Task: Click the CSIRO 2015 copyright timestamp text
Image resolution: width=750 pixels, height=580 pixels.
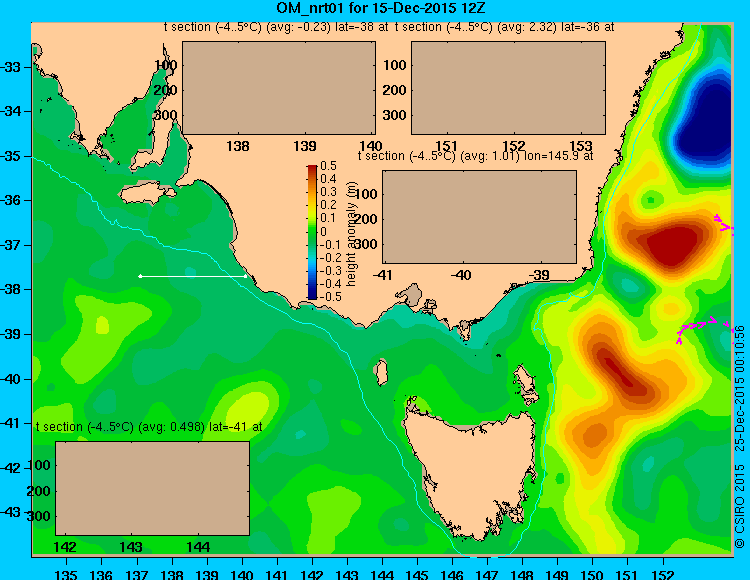Action: pos(739,437)
